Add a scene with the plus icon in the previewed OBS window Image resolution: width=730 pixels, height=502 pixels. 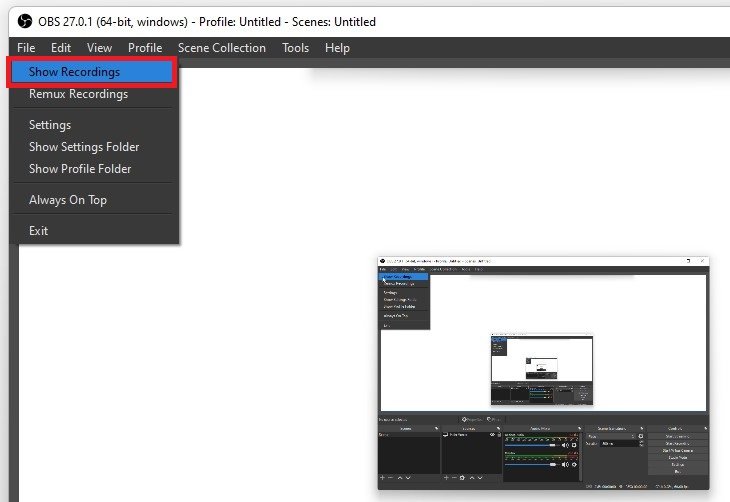[382, 478]
